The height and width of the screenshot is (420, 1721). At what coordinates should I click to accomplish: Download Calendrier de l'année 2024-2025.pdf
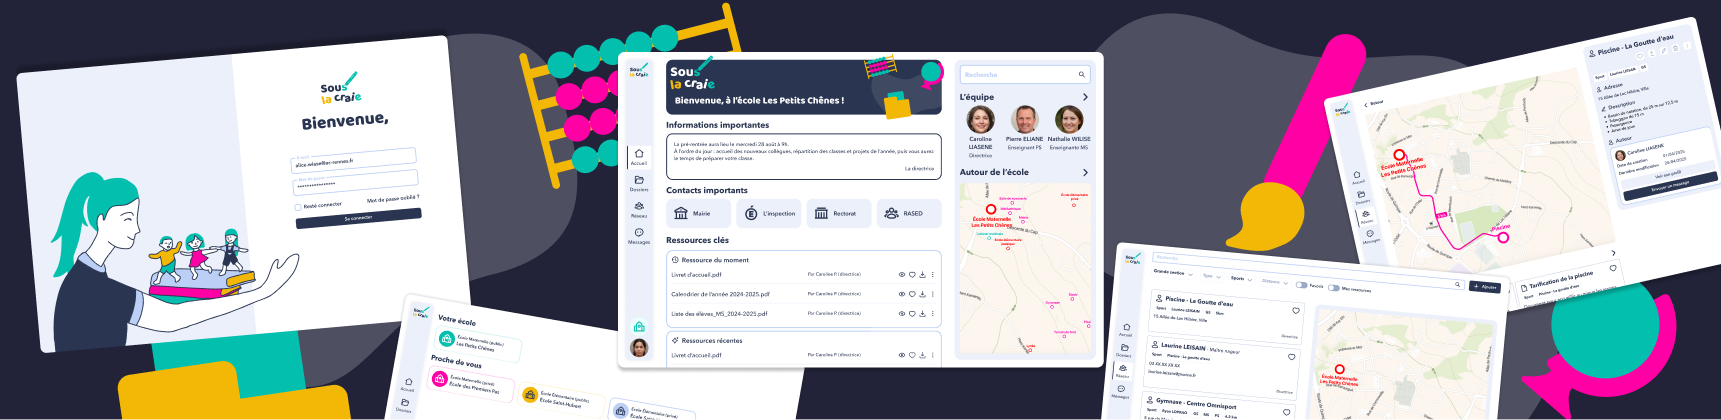pos(922,294)
